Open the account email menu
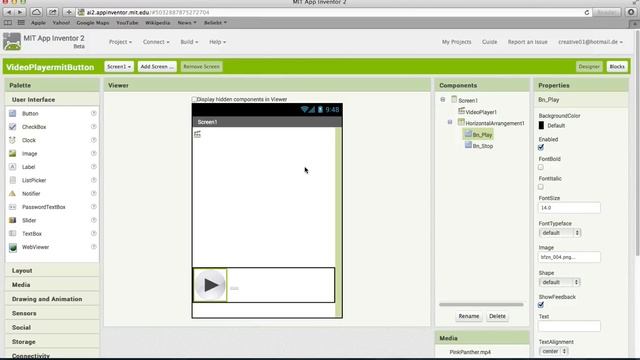 click(x=590, y=42)
